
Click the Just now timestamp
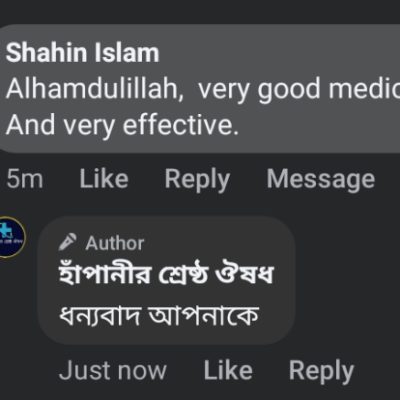[113, 370]
